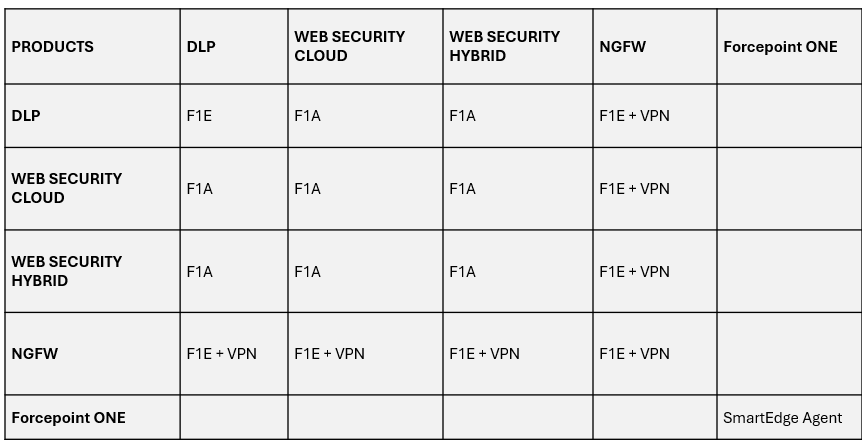Image resolution: width=862 pixels, height=442 pixels.
Task: Select the DLP row label
Action: [x=26, y=116]
